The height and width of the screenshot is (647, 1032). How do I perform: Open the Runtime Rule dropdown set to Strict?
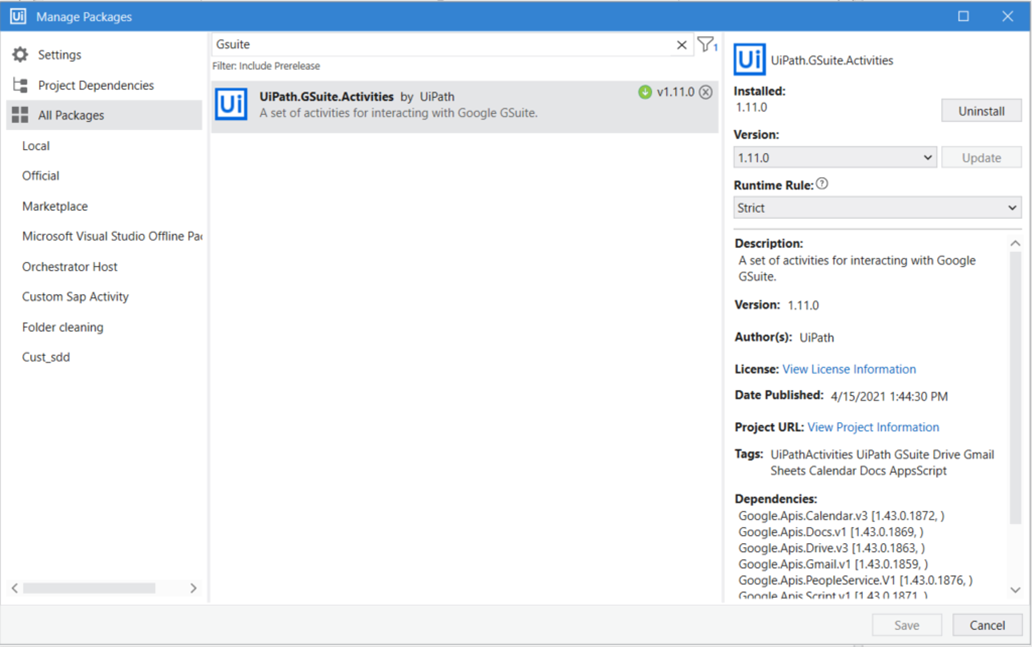point(877,207)
